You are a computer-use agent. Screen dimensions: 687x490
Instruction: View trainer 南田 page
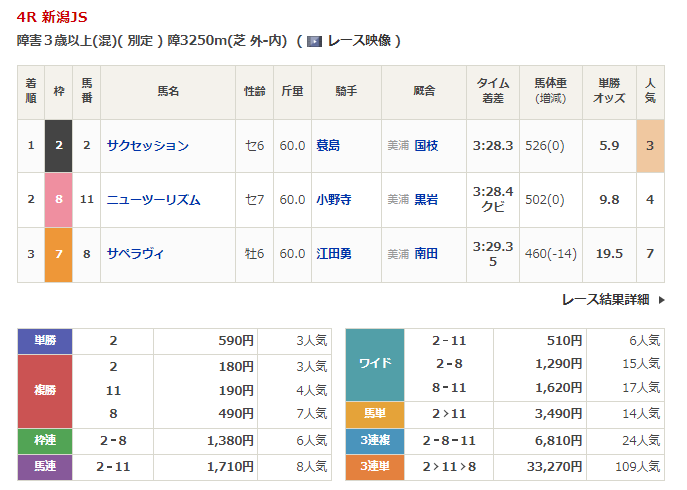[x=426, y=254]
